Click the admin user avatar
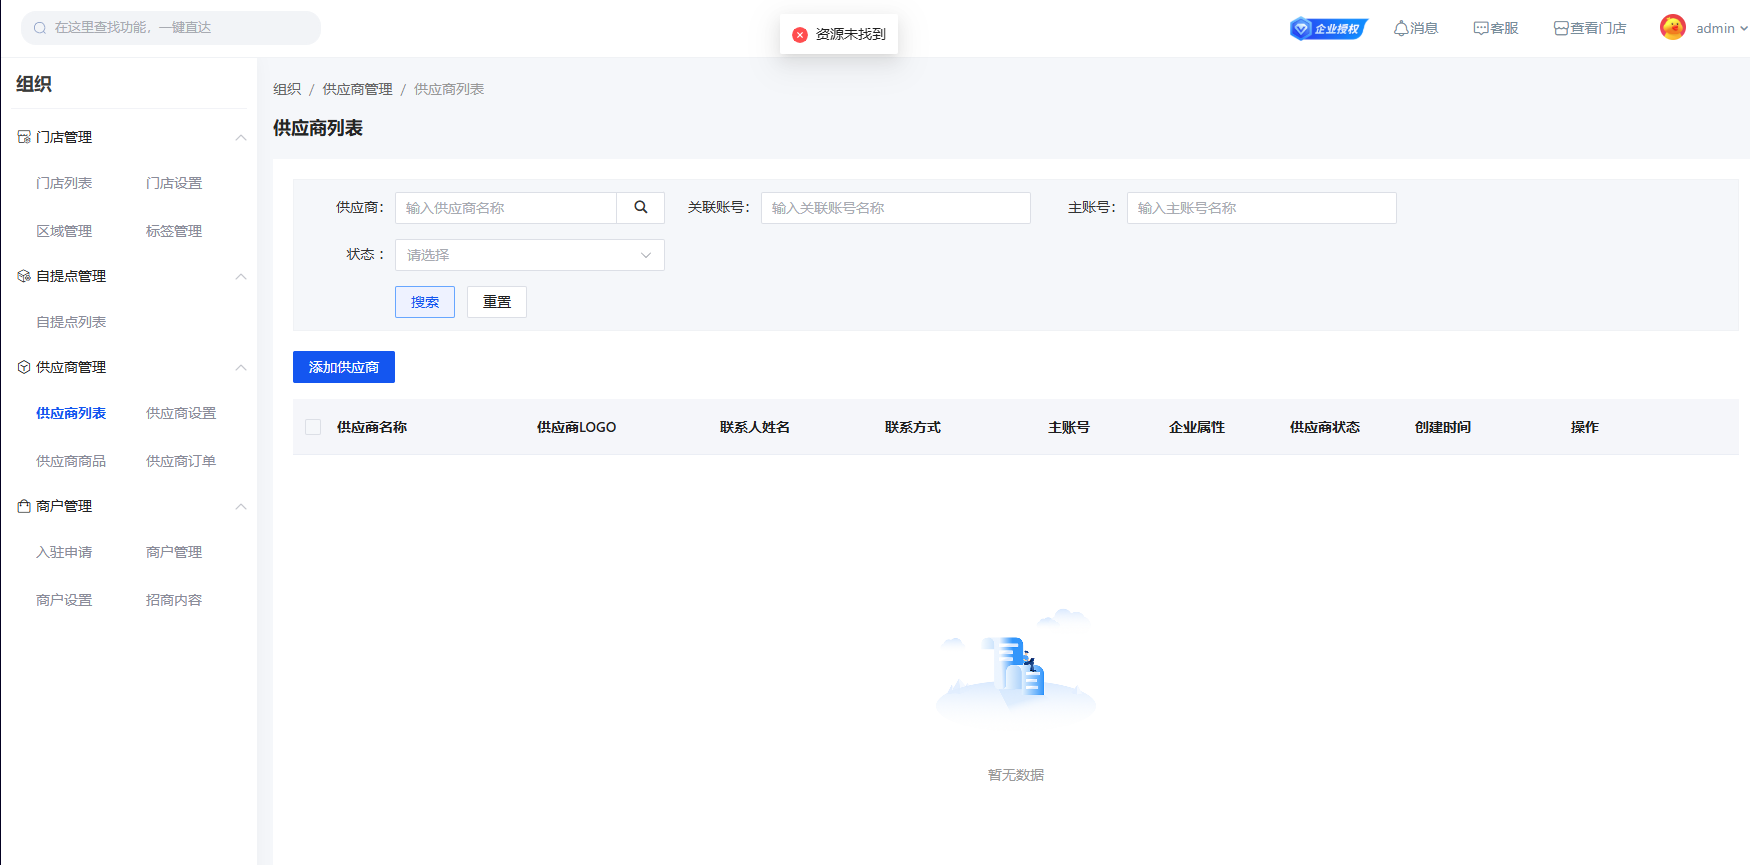The width and height of the screenshot is (1750, 865). [x=1672, y=28]
